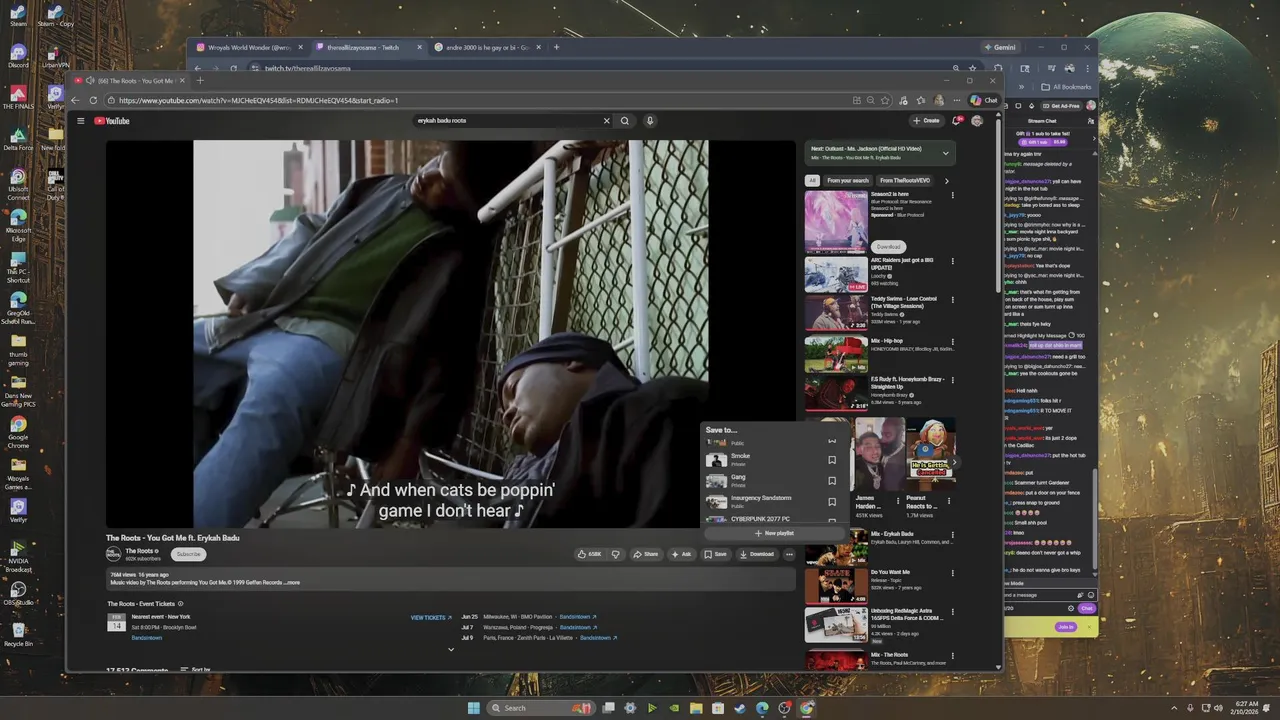Click the Save button under video
1280x720 pixels.
(715, 554)
